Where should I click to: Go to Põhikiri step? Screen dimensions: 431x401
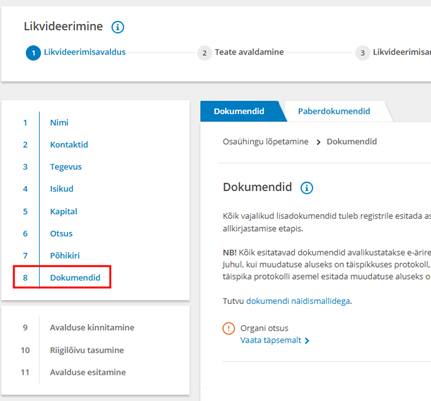coord(65,256)
